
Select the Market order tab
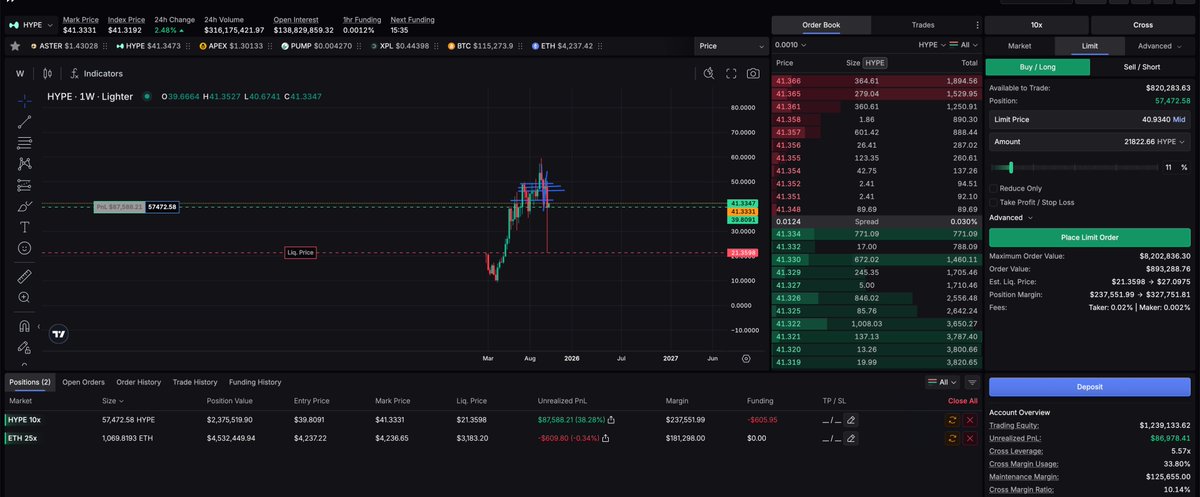1019,45
